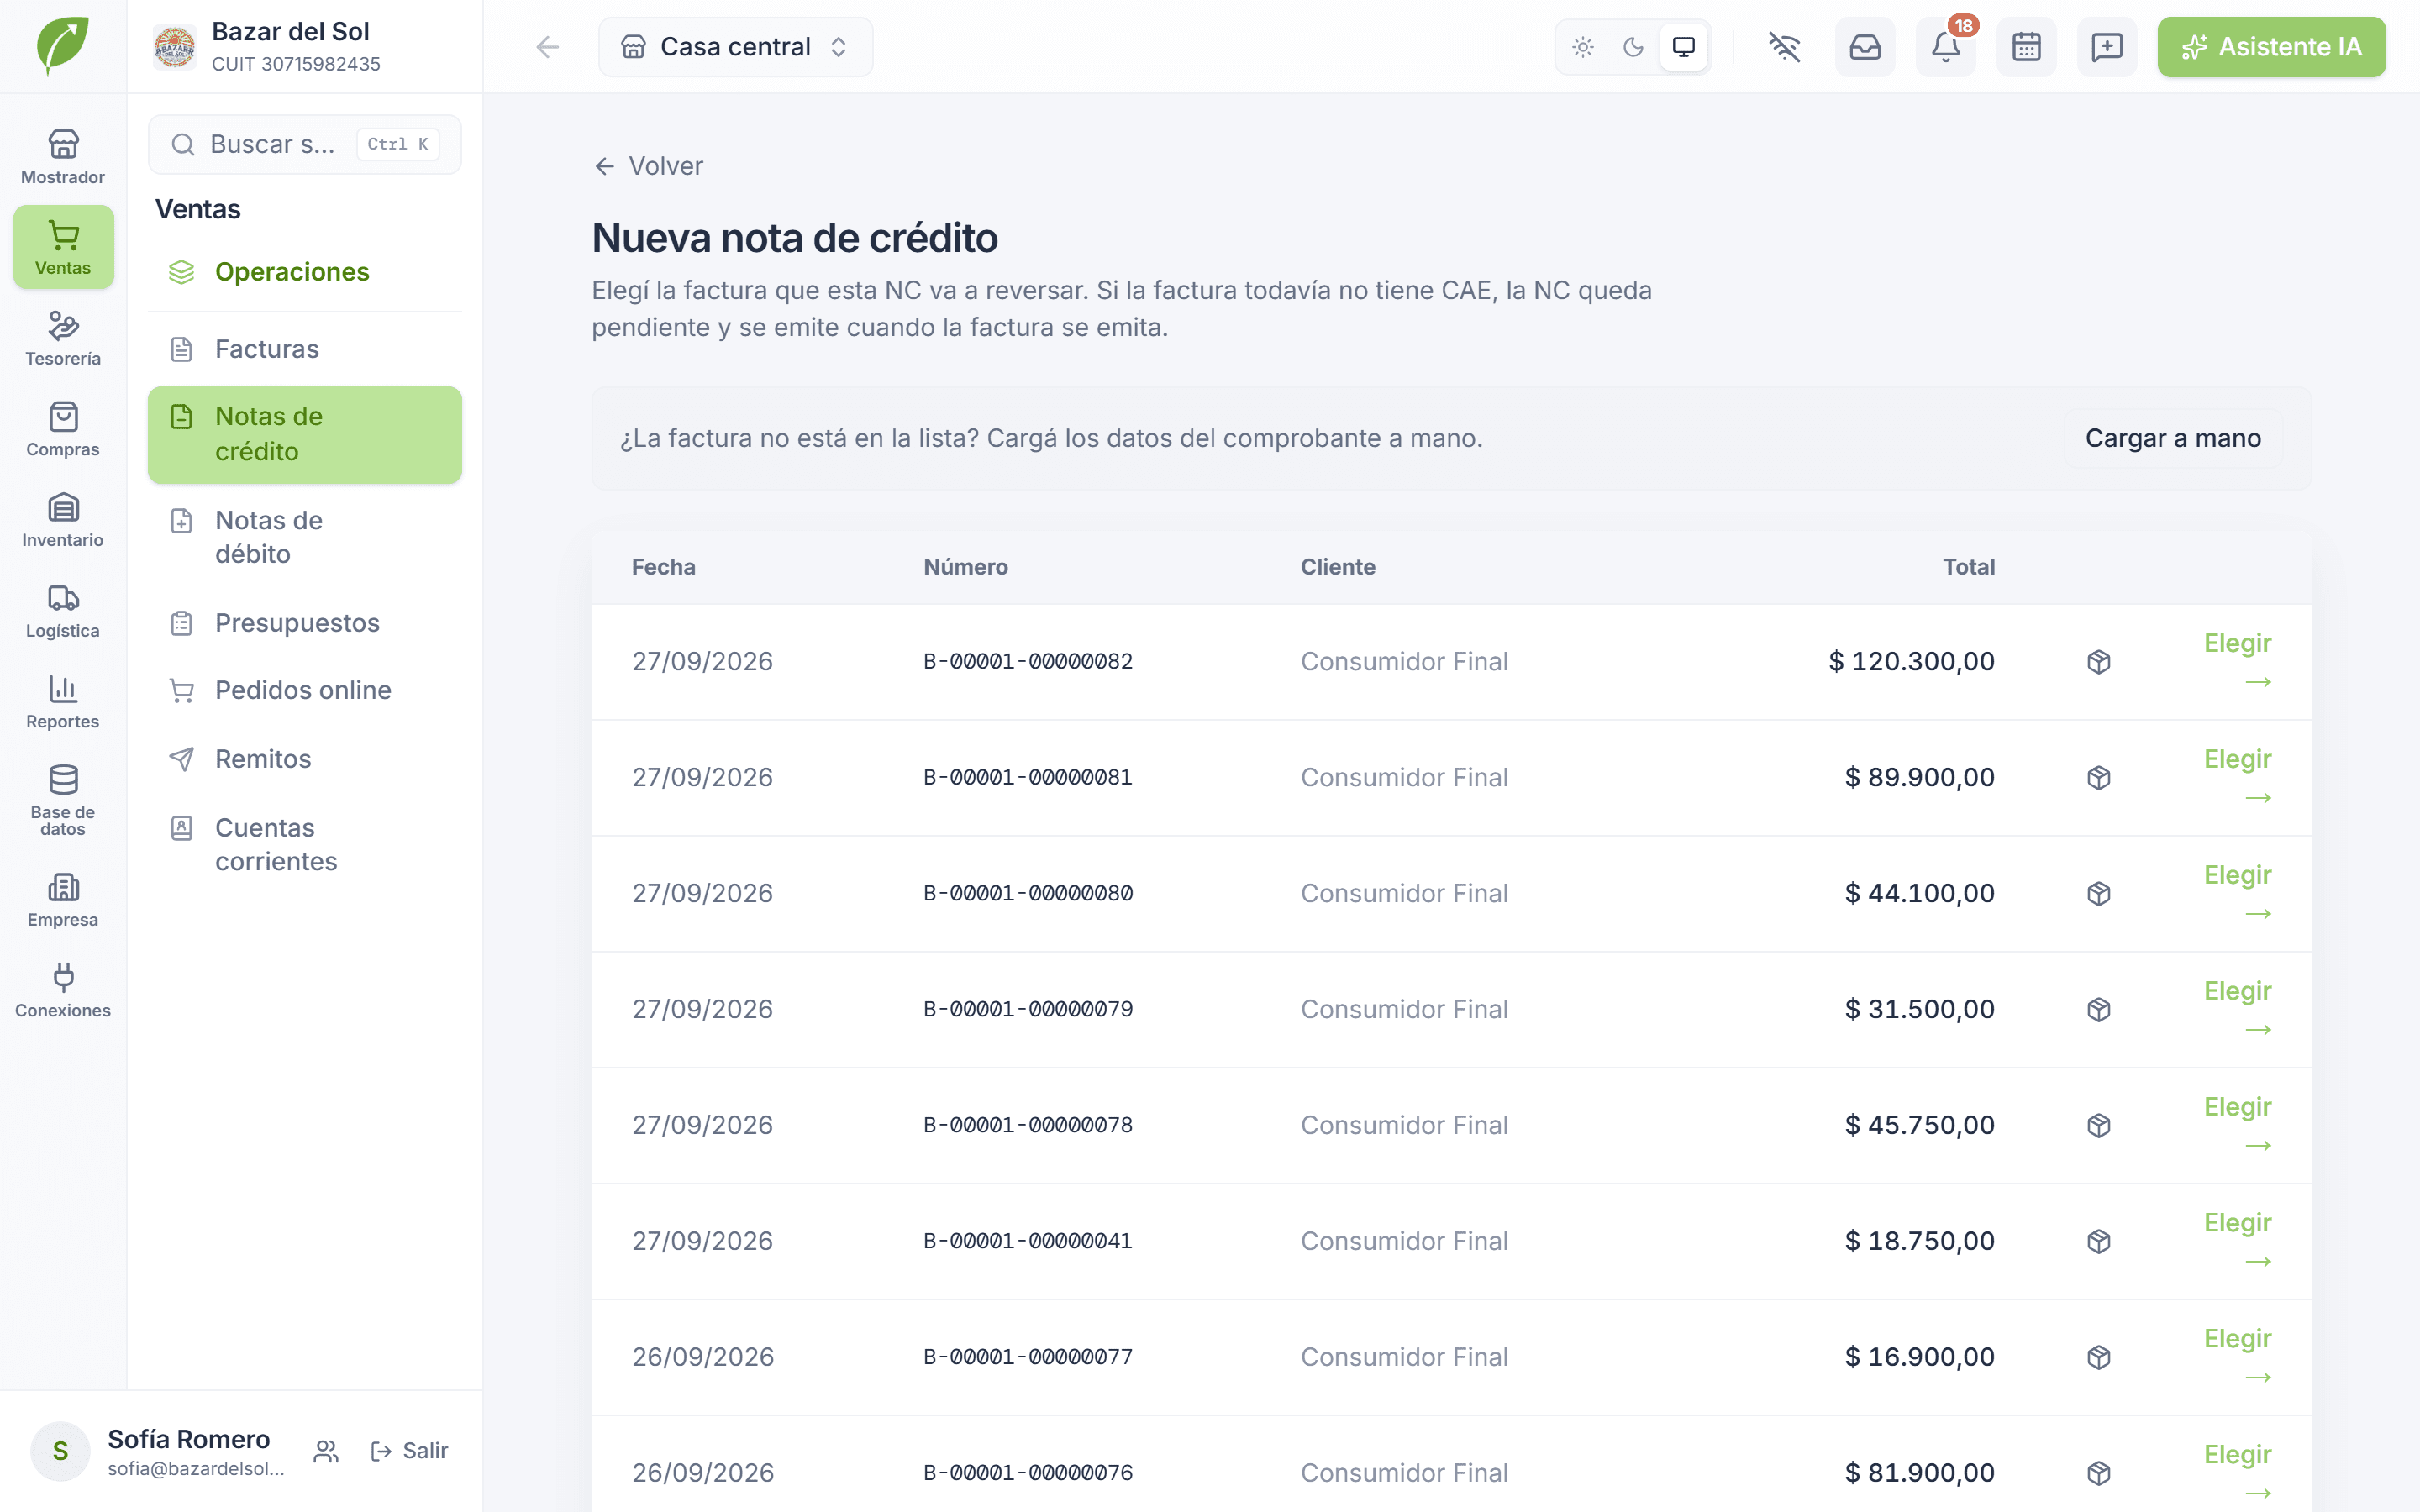
Task: Switch to light theme
Action: pyautogui.click(x=1583, y=47)
